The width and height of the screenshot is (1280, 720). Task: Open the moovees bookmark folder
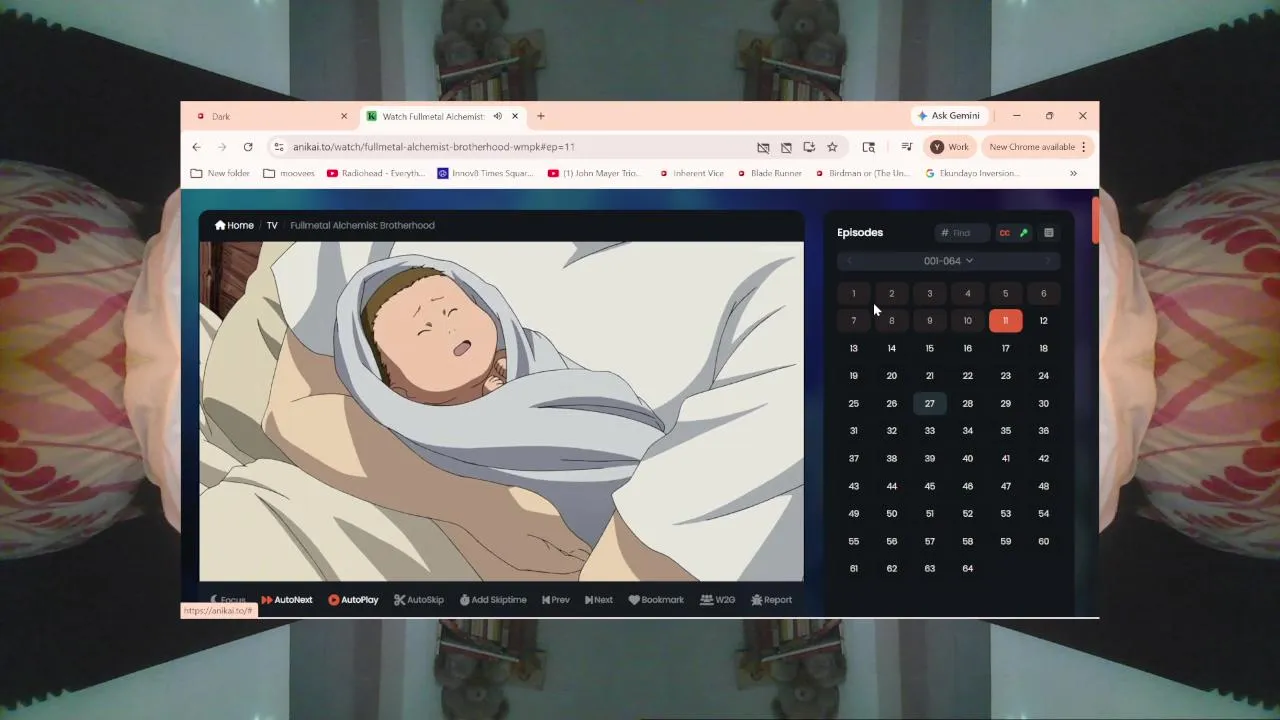(x=289, y=173)
